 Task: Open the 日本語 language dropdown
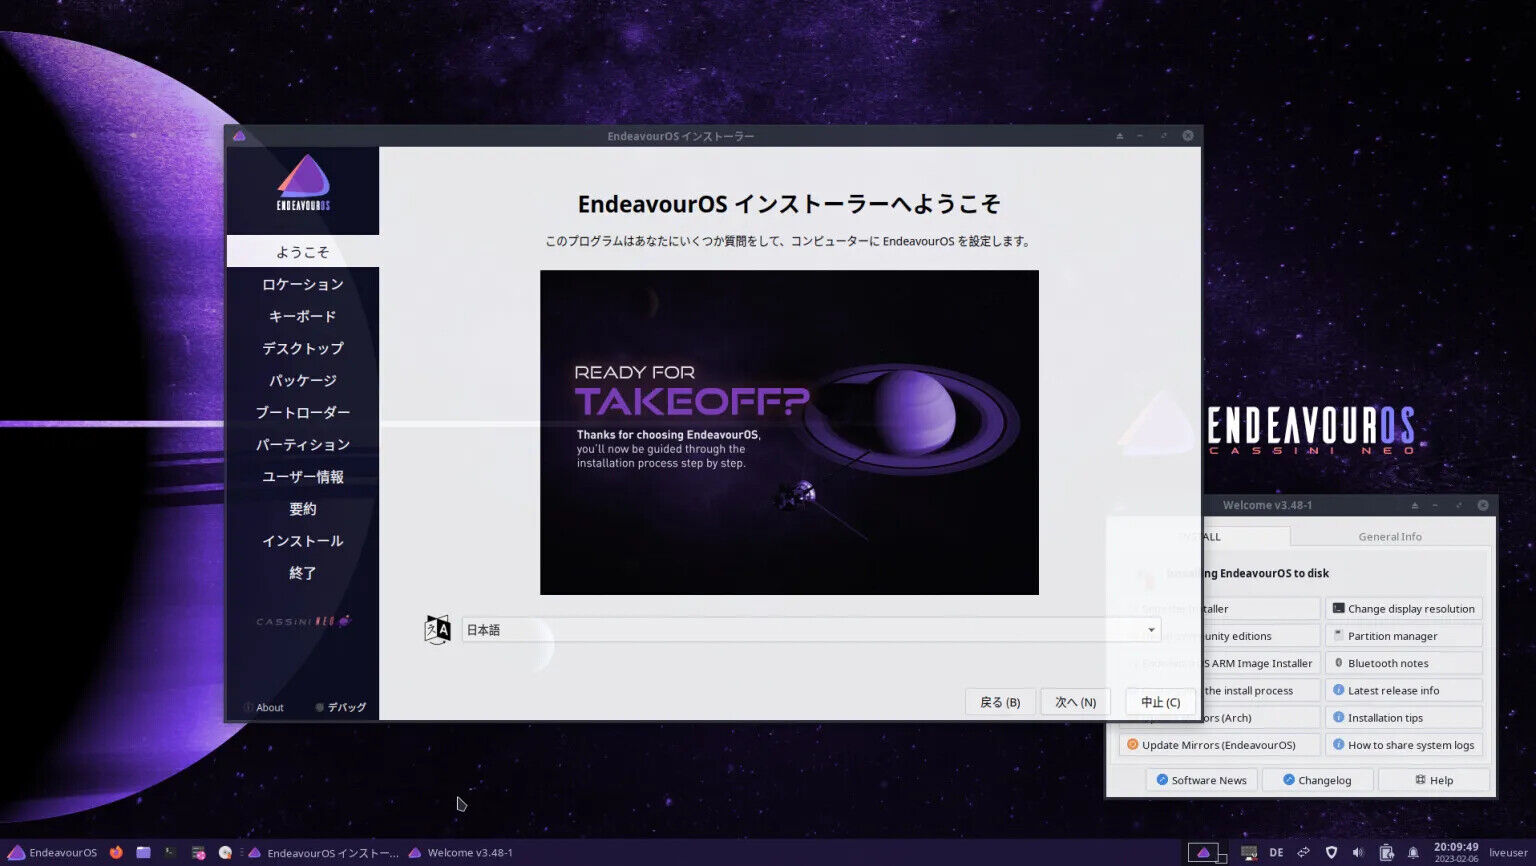click(x=811, y=630)
